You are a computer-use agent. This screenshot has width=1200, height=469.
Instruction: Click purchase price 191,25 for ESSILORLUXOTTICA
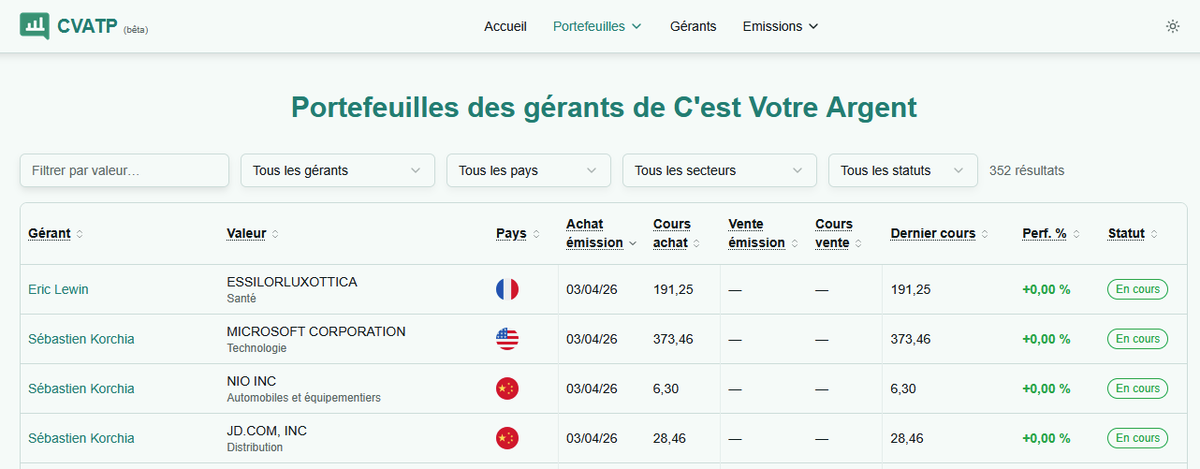tap(673, 290)
